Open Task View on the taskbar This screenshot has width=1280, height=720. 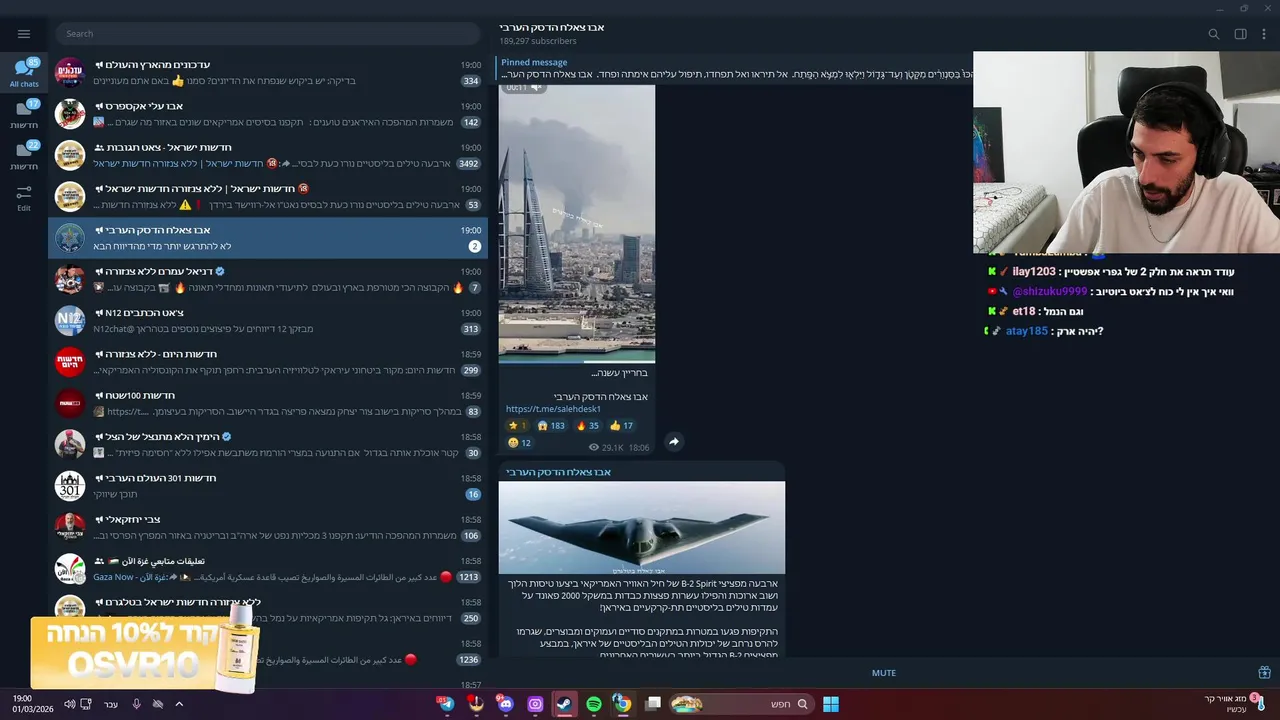click(x=653, y=704)
